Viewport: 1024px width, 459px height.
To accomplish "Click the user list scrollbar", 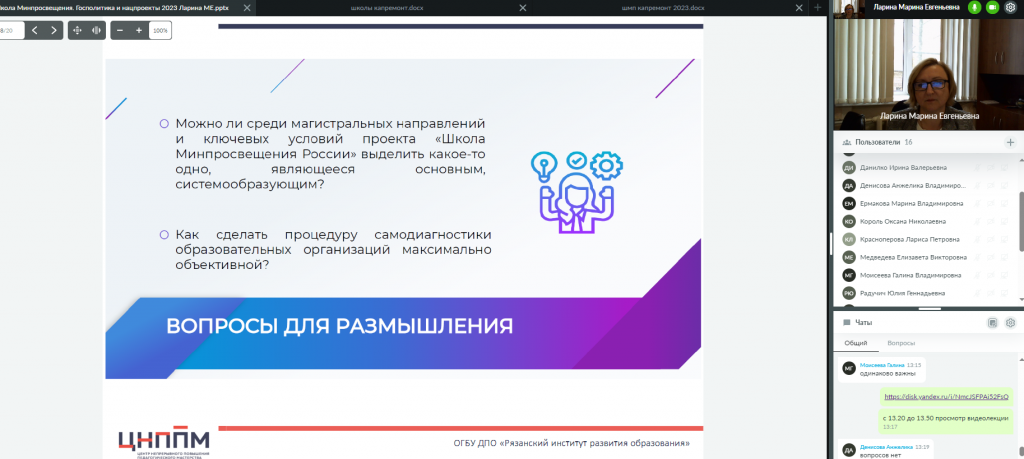I will [1021, 220].
